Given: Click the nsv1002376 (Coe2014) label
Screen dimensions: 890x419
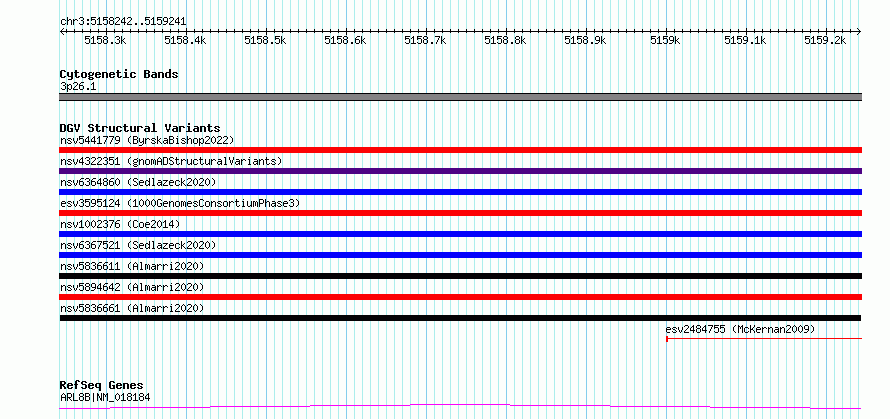Looking at the screenshot, I should click(120, 224).
